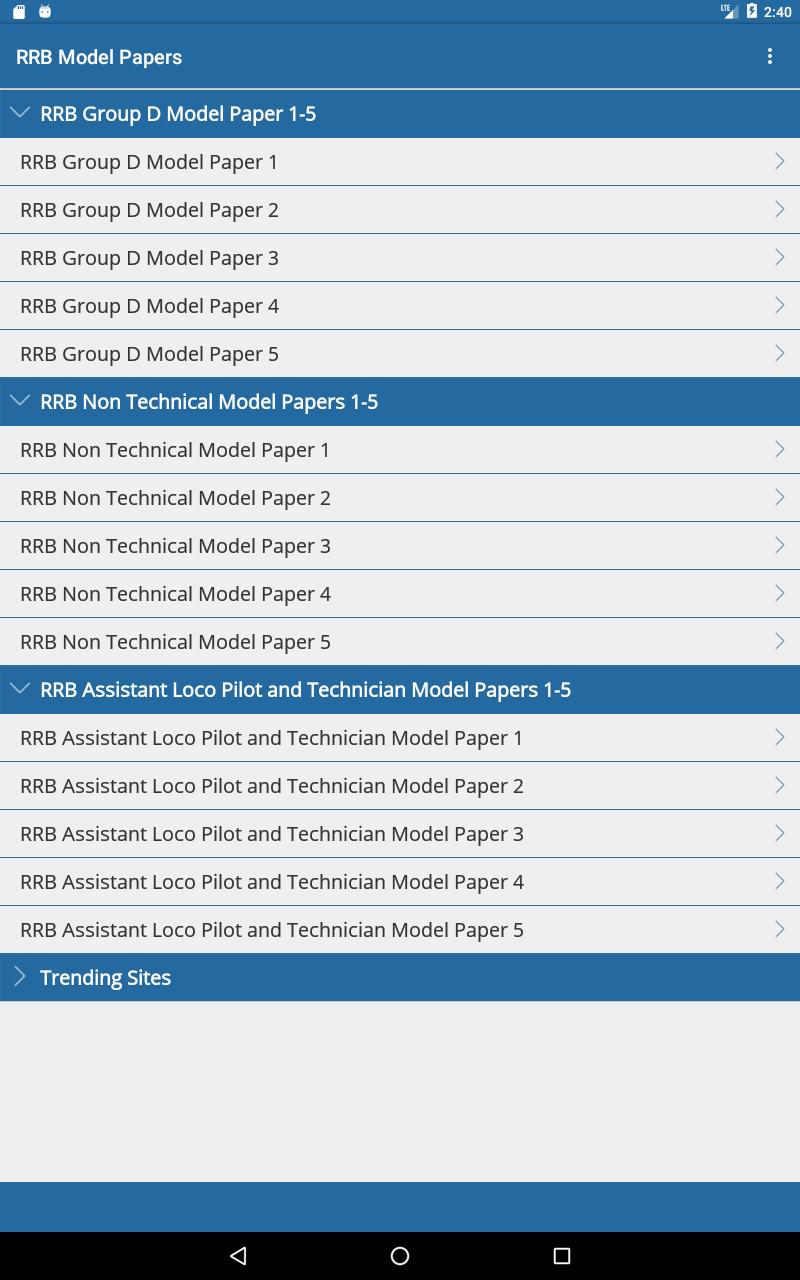Image resolution: width=800 pixels, height=1280 pixels.
Task: Open RRB Group D Model Paper 4
Action: (400, 306)
